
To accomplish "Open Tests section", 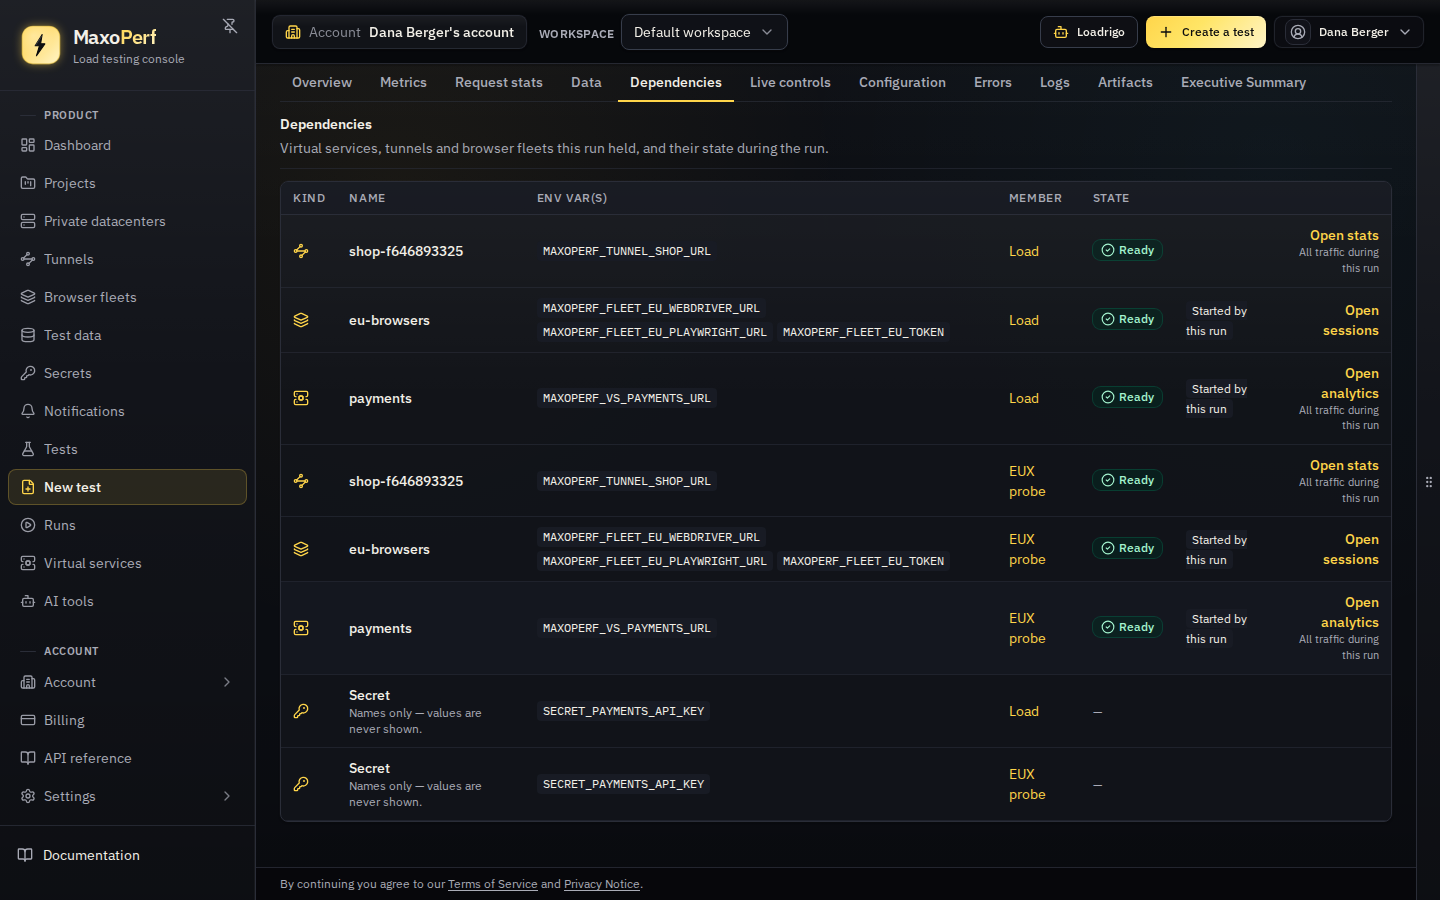I will 127,449.
